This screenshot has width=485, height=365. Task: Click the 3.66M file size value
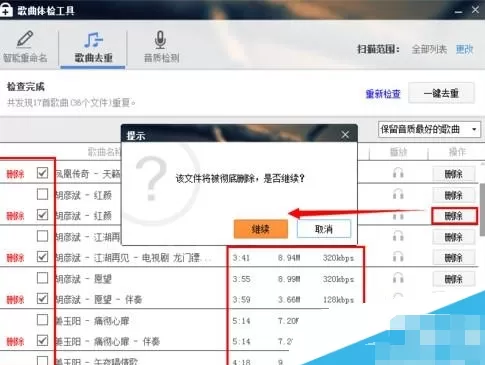(289, 300)
